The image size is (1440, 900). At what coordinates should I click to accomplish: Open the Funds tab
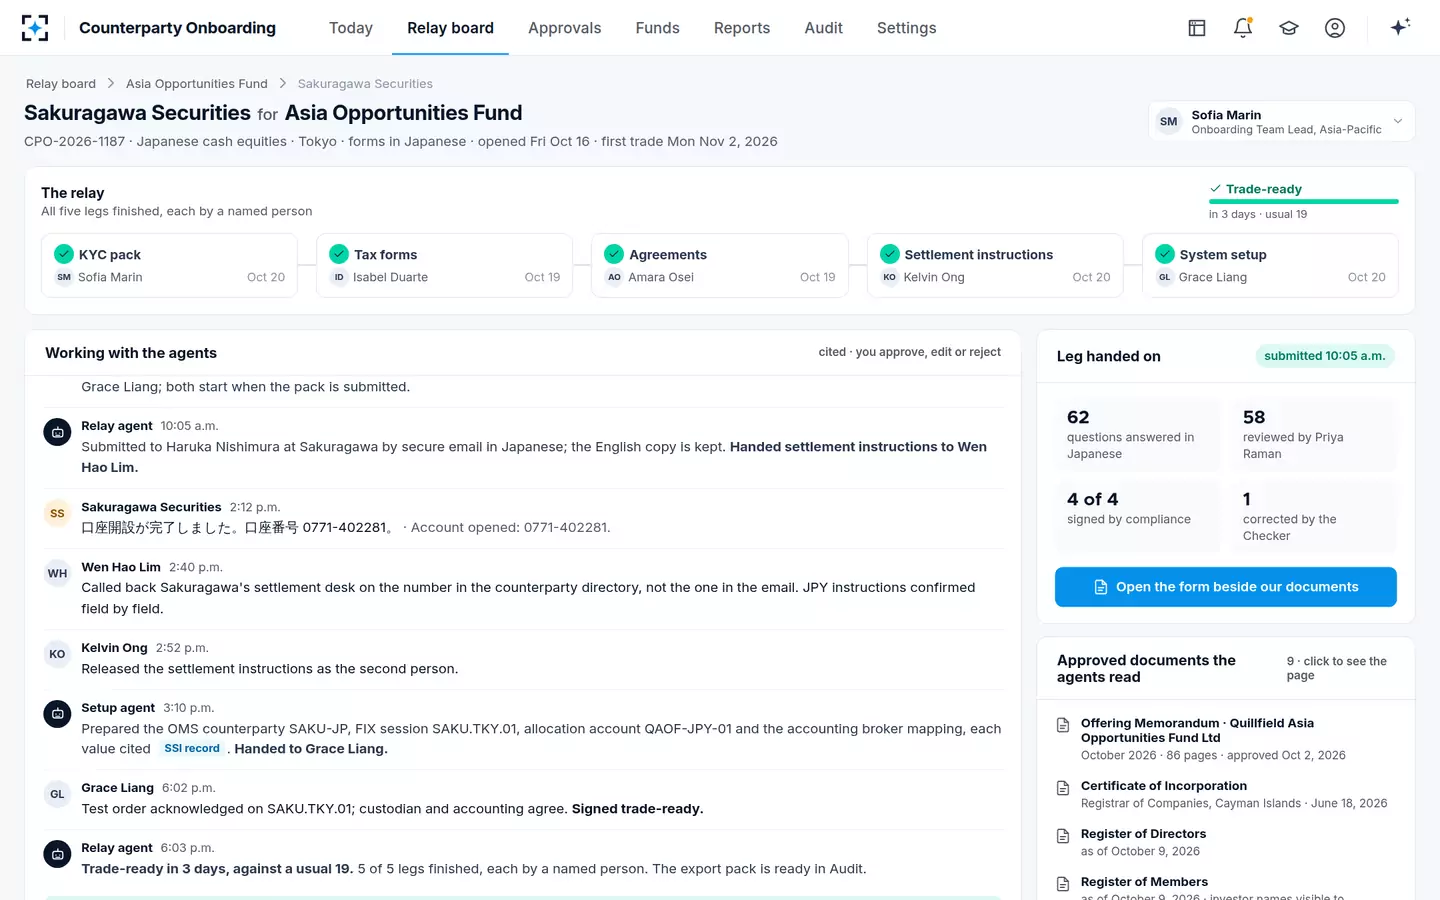point(657,28)
